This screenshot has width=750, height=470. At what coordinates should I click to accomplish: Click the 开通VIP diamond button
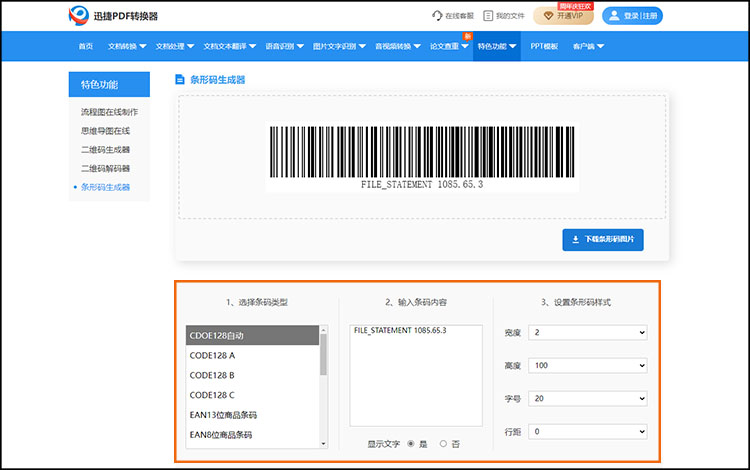[x=563, y=15]
